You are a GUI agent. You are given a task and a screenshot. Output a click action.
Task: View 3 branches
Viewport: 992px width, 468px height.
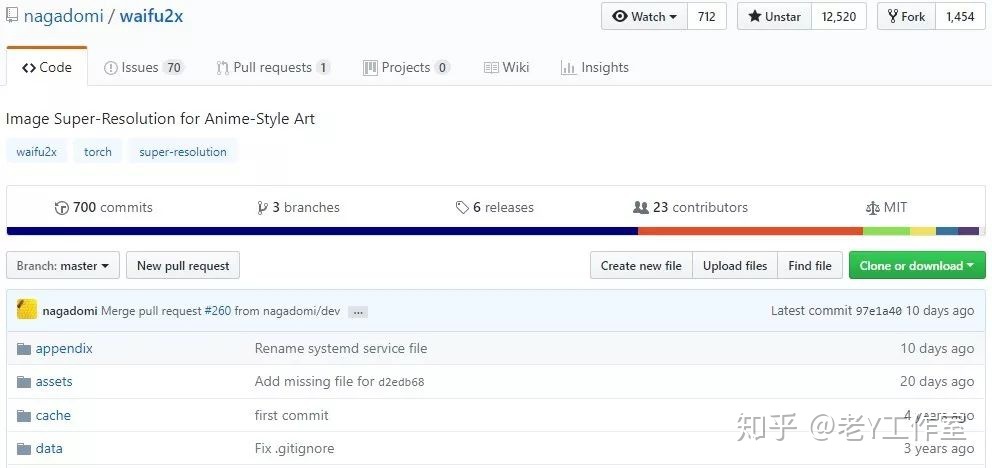coord(298,208)
